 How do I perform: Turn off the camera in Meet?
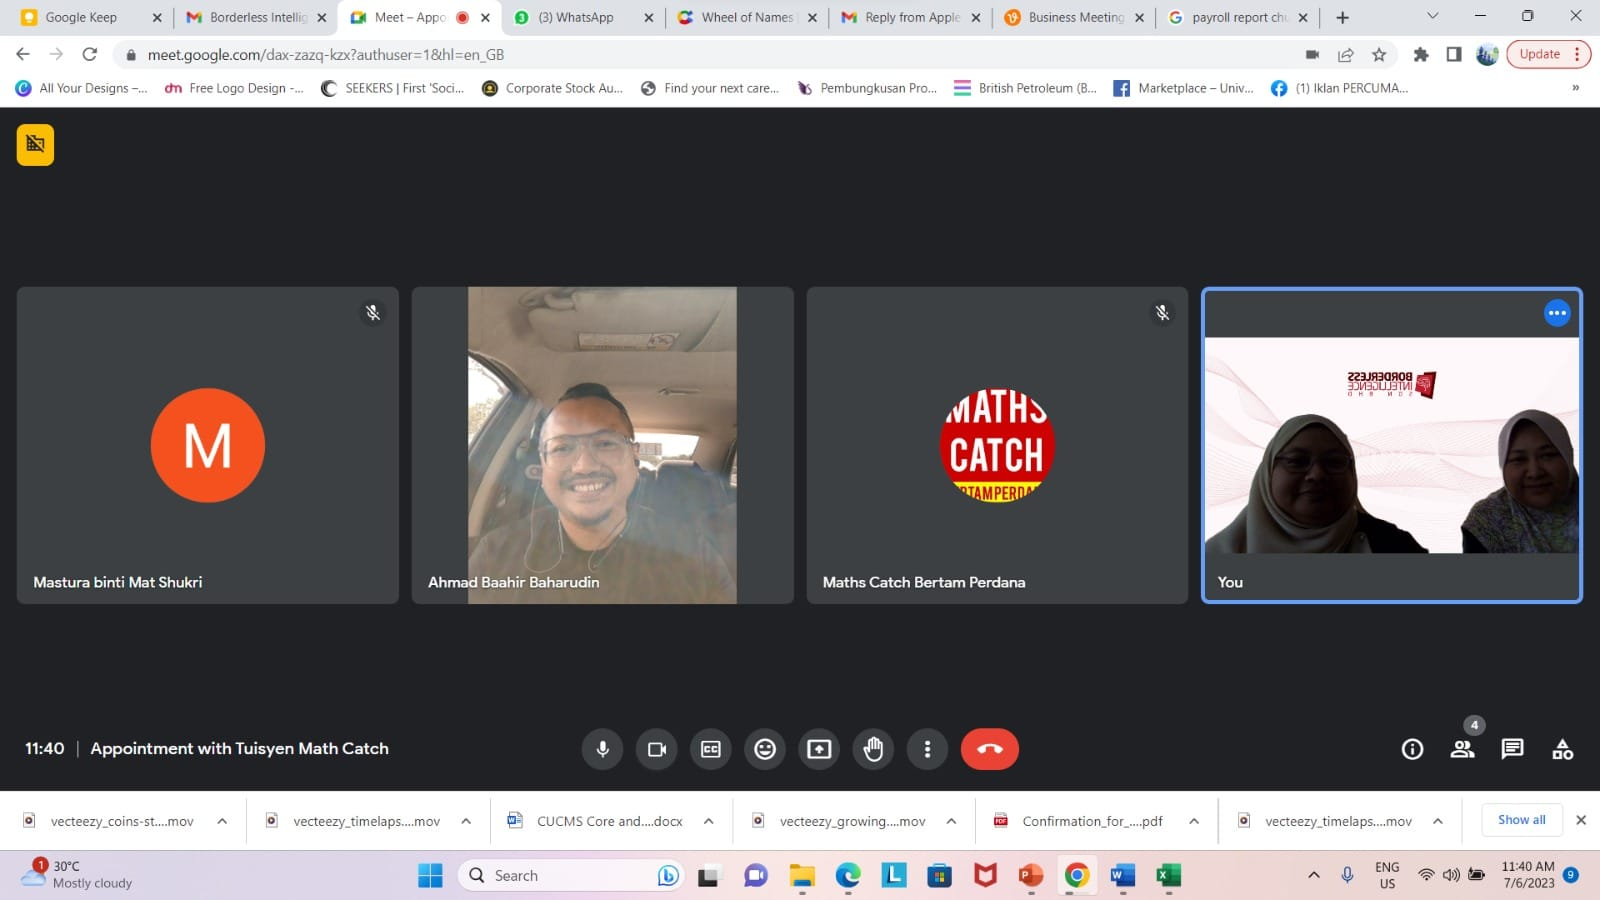click(x=657, y=749)
